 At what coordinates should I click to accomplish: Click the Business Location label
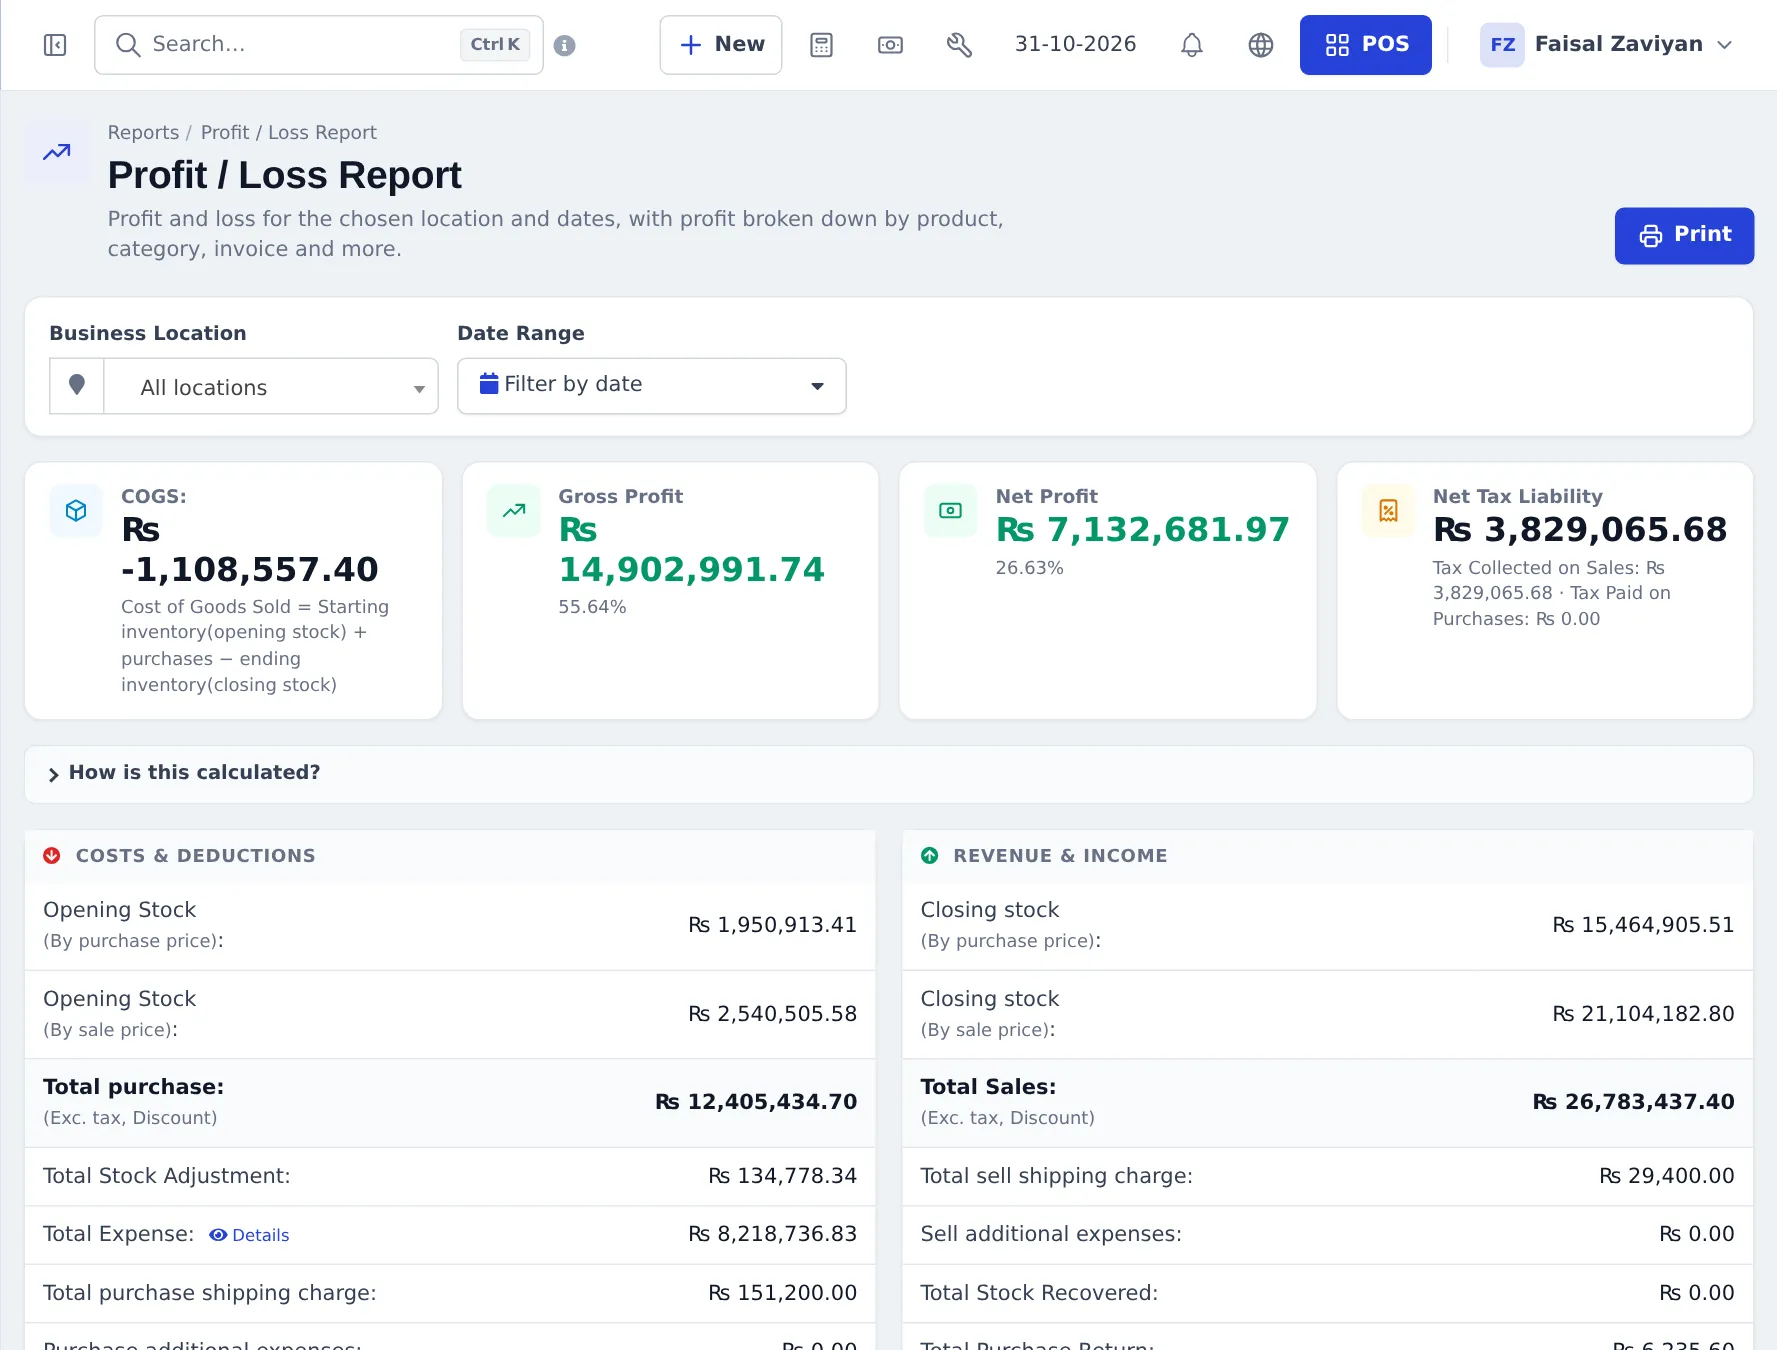click(147, 333)
